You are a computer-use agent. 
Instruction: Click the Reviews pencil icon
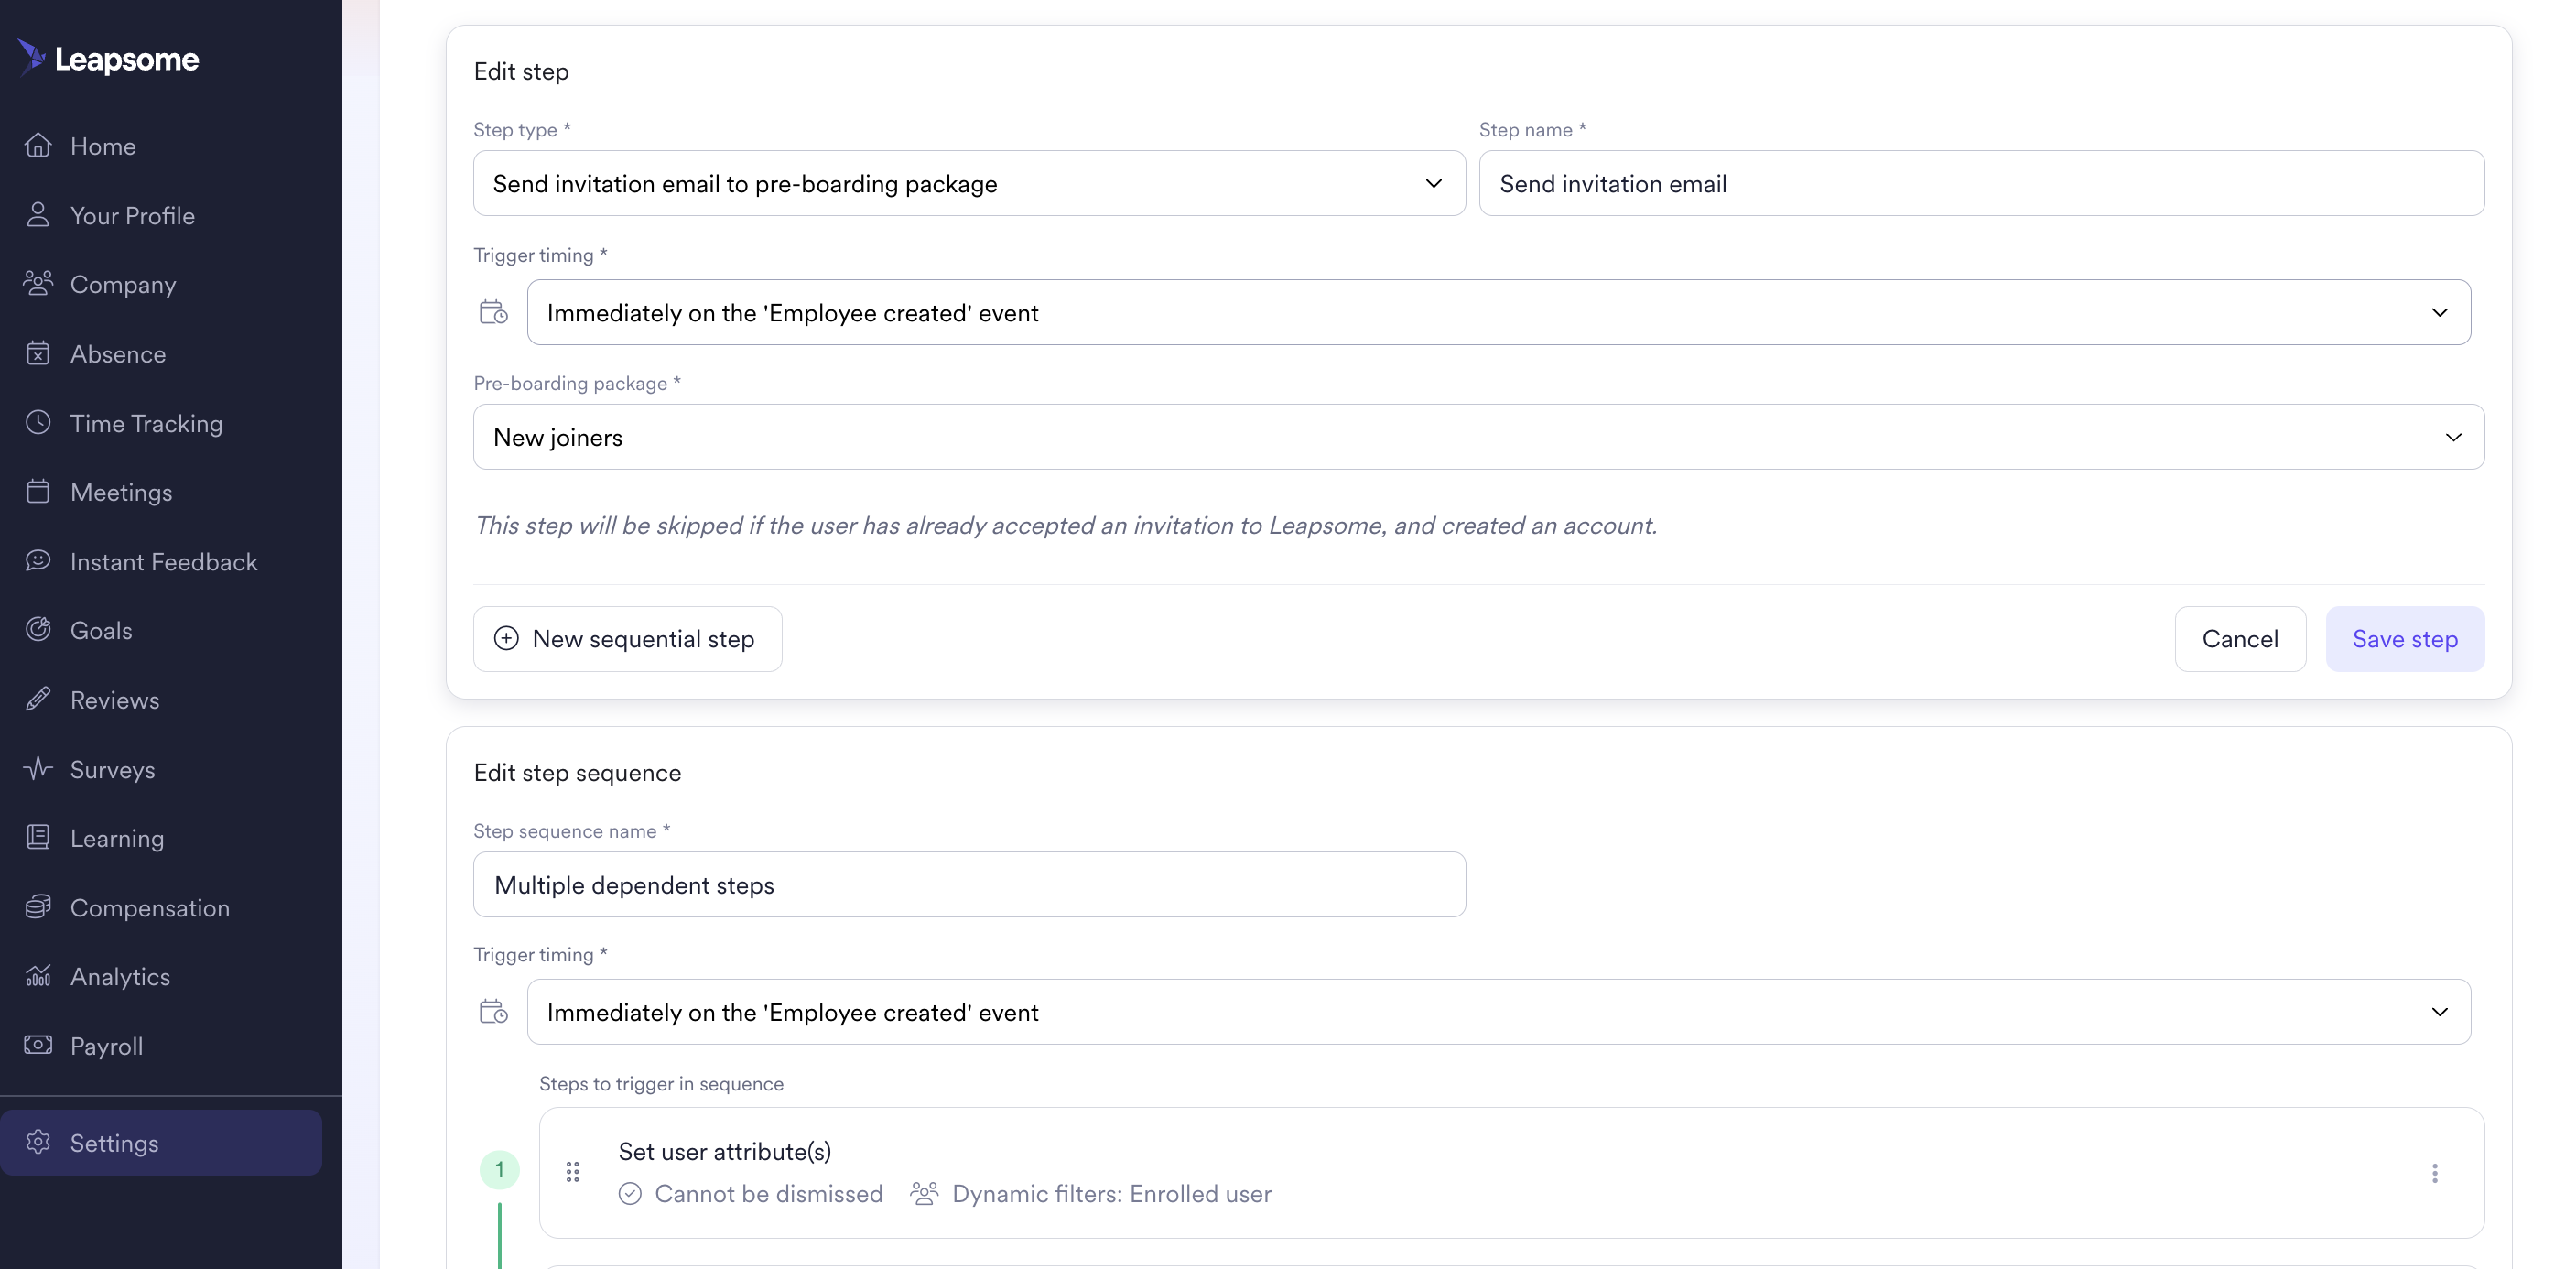click(x=38, y=698)
